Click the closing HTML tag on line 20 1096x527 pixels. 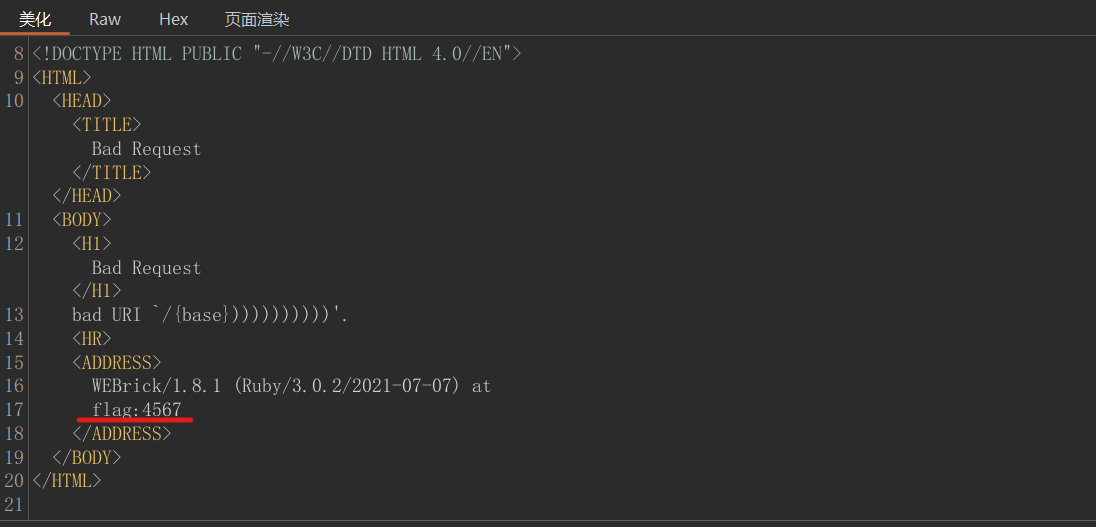tap(66, 481)
